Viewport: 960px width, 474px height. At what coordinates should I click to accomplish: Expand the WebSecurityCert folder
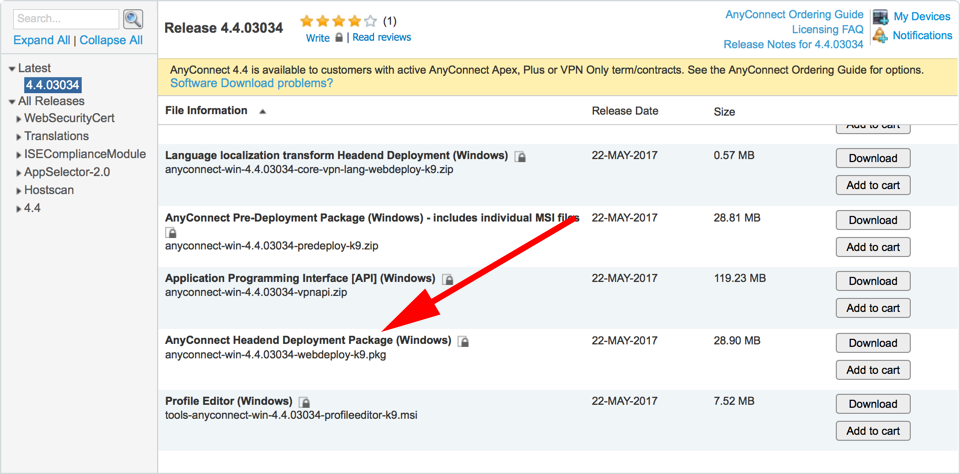point(19,119)
